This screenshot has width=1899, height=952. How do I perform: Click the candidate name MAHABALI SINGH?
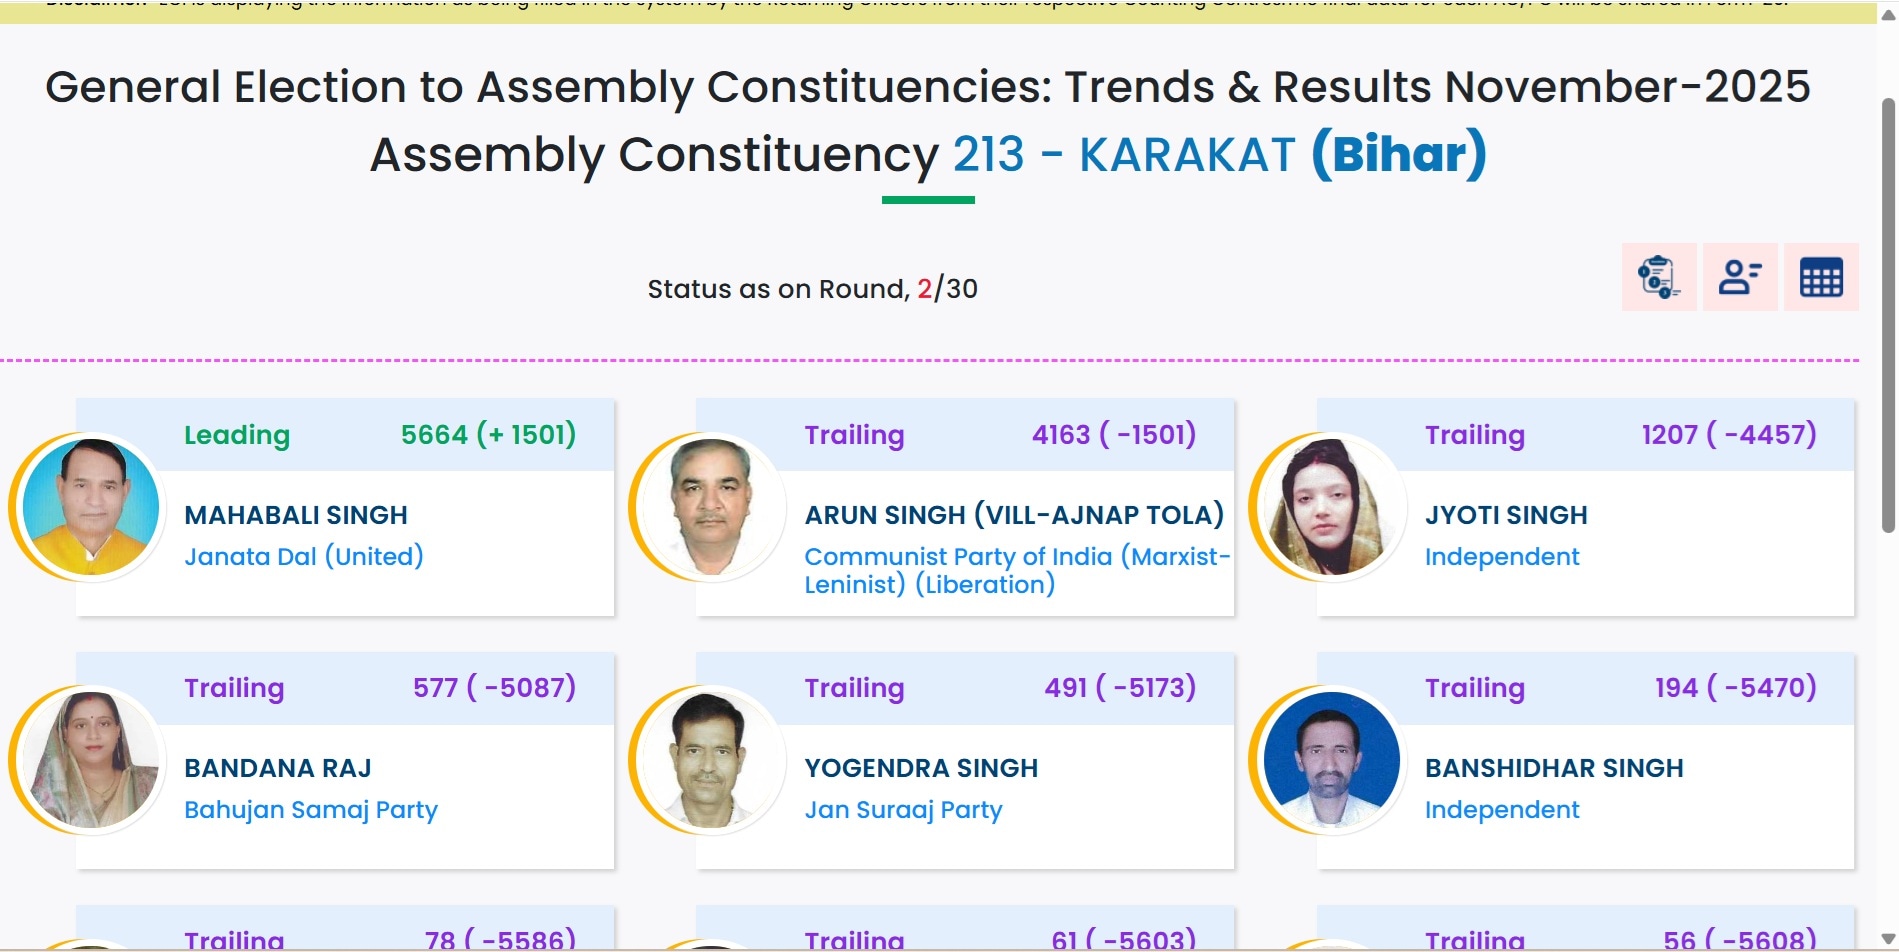click(x=296, y=515)
